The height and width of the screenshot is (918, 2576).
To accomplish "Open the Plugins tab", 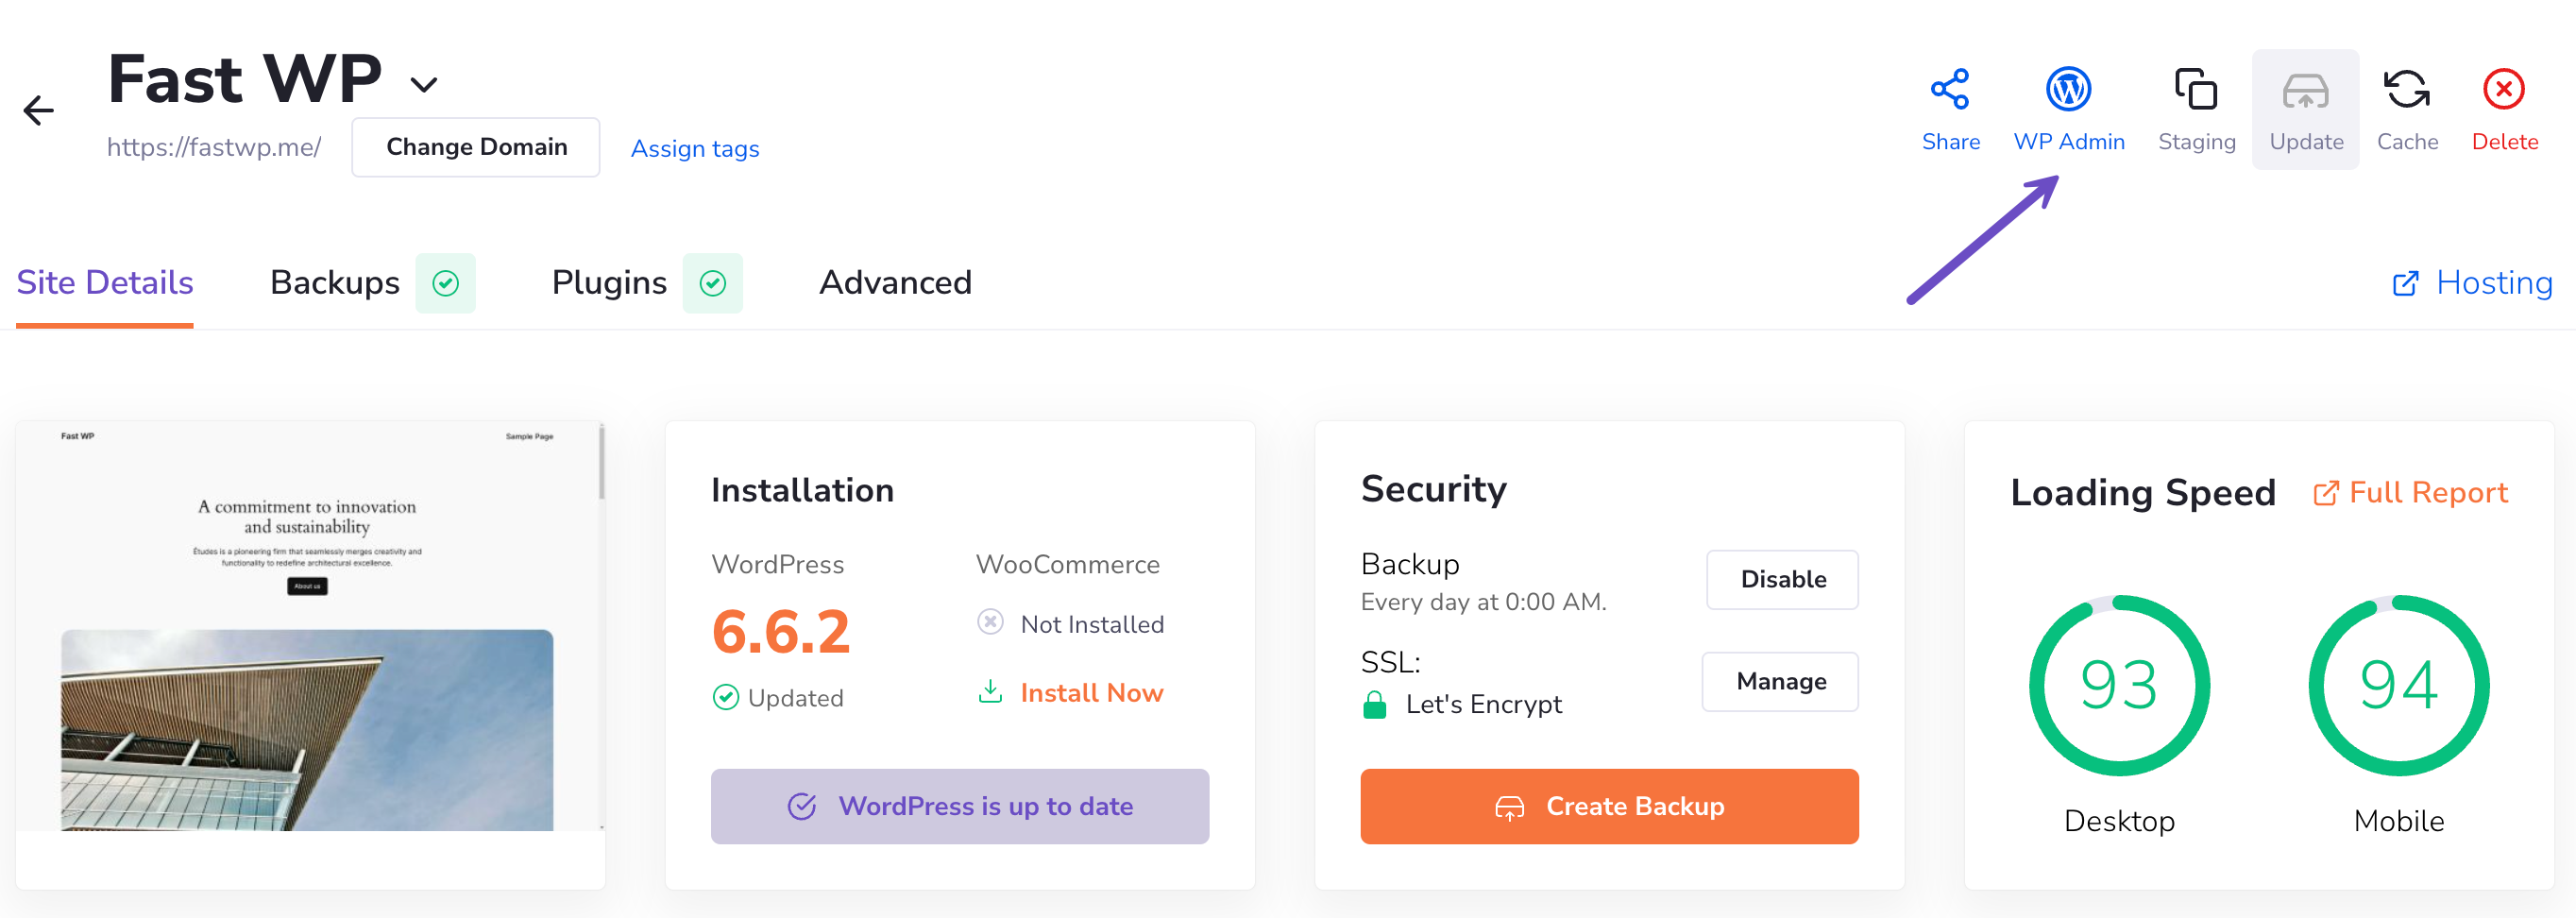I will tap(608, 283).
